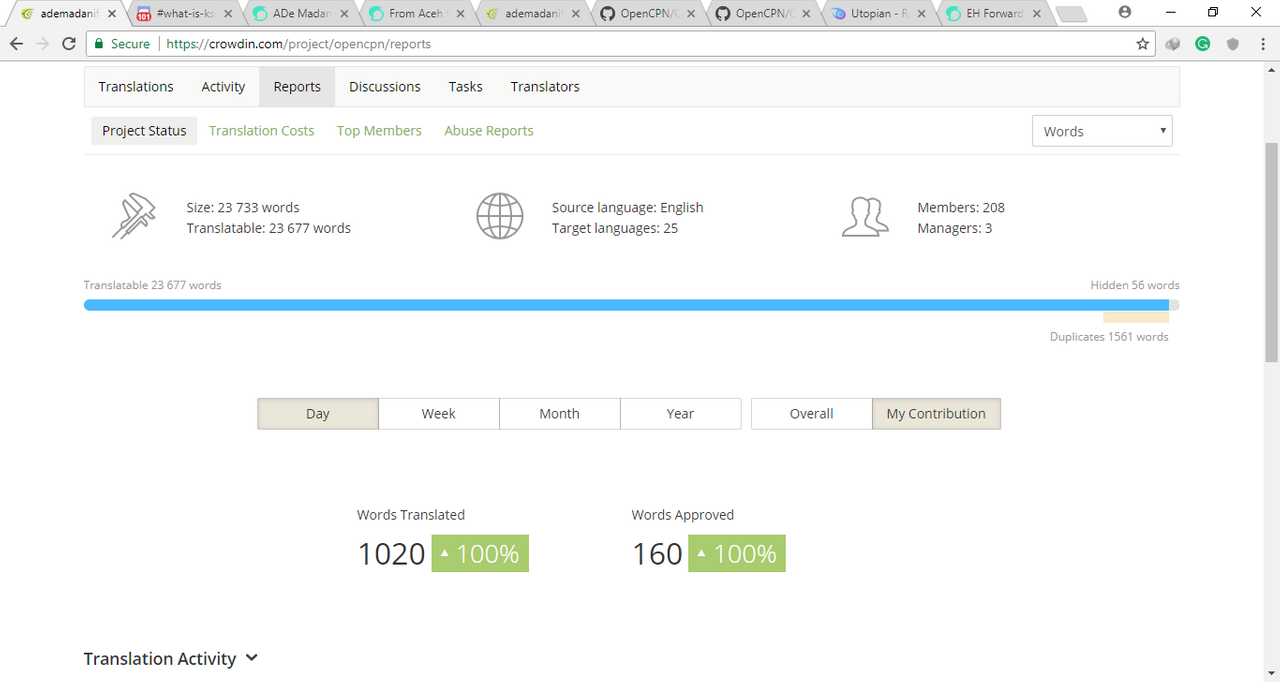Viewport: 1280px width, 682px height.
Task: Click the 'Duplicates 1561 words' label
Action: [1109, 337]
